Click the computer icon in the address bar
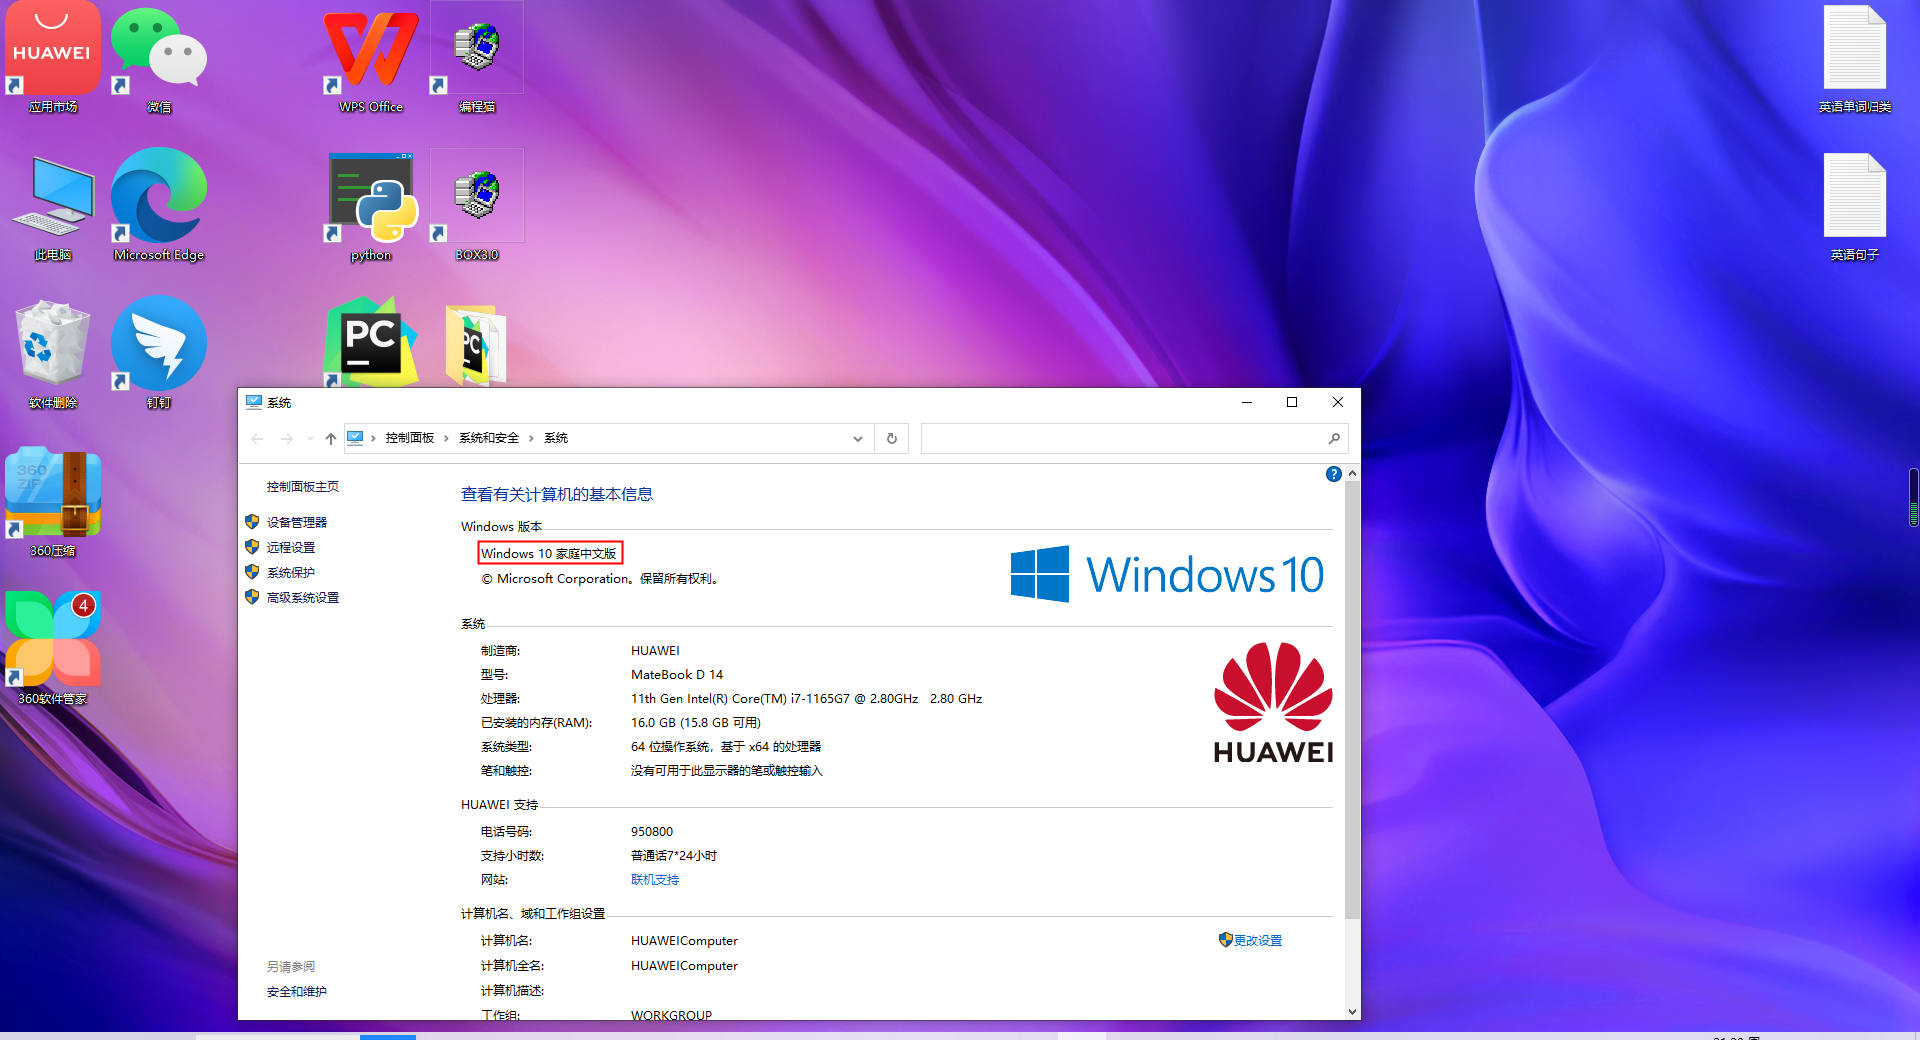 (355, 437)
